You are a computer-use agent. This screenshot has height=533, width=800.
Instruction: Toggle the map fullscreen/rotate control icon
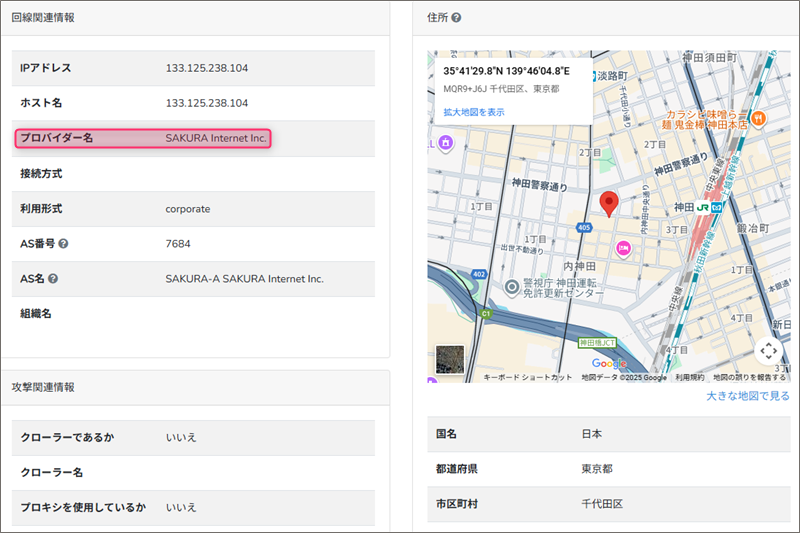click(x=768, y=351)
